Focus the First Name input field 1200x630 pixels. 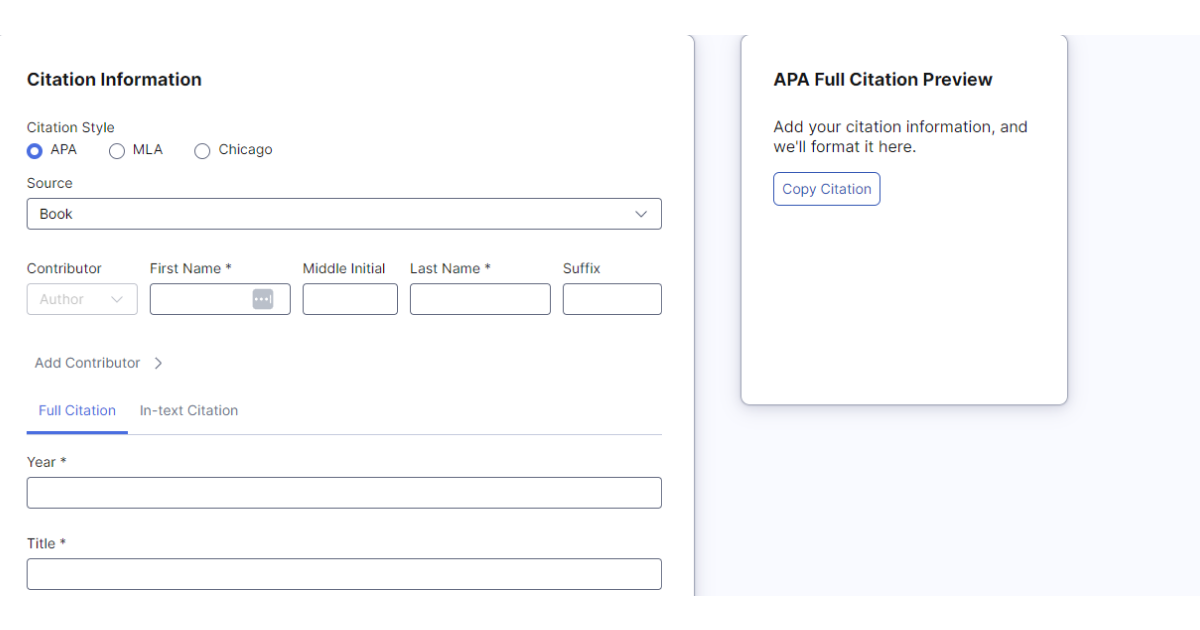220,299
